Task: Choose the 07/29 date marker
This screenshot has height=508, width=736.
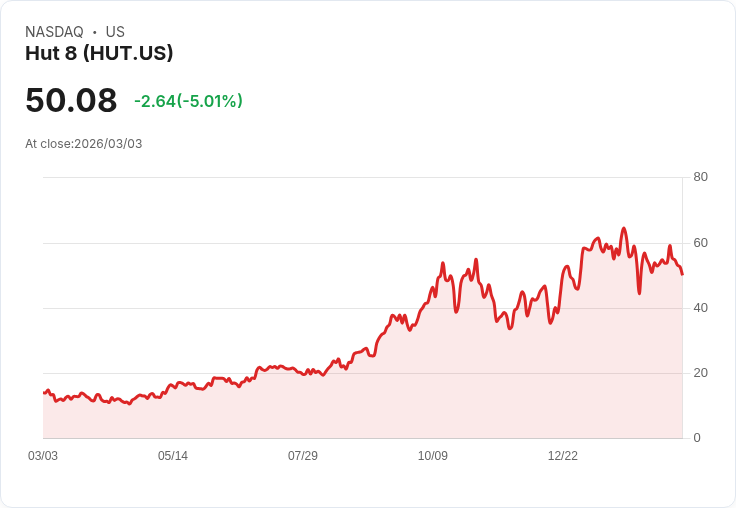Action: pyautogui.click(x=303, y=456)
